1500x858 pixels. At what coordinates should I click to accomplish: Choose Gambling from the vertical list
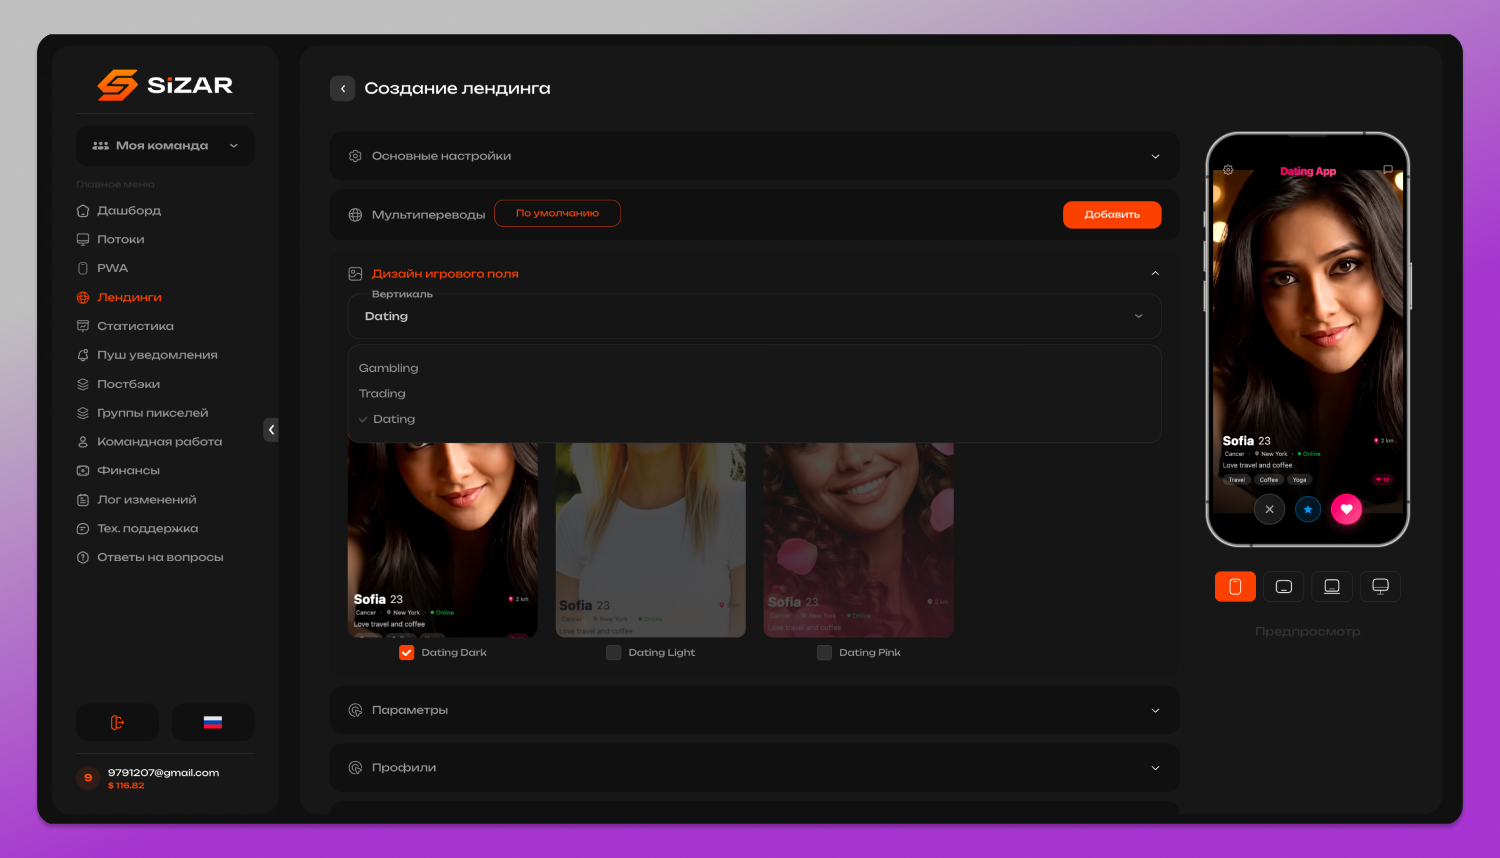[x=389, y=368]
